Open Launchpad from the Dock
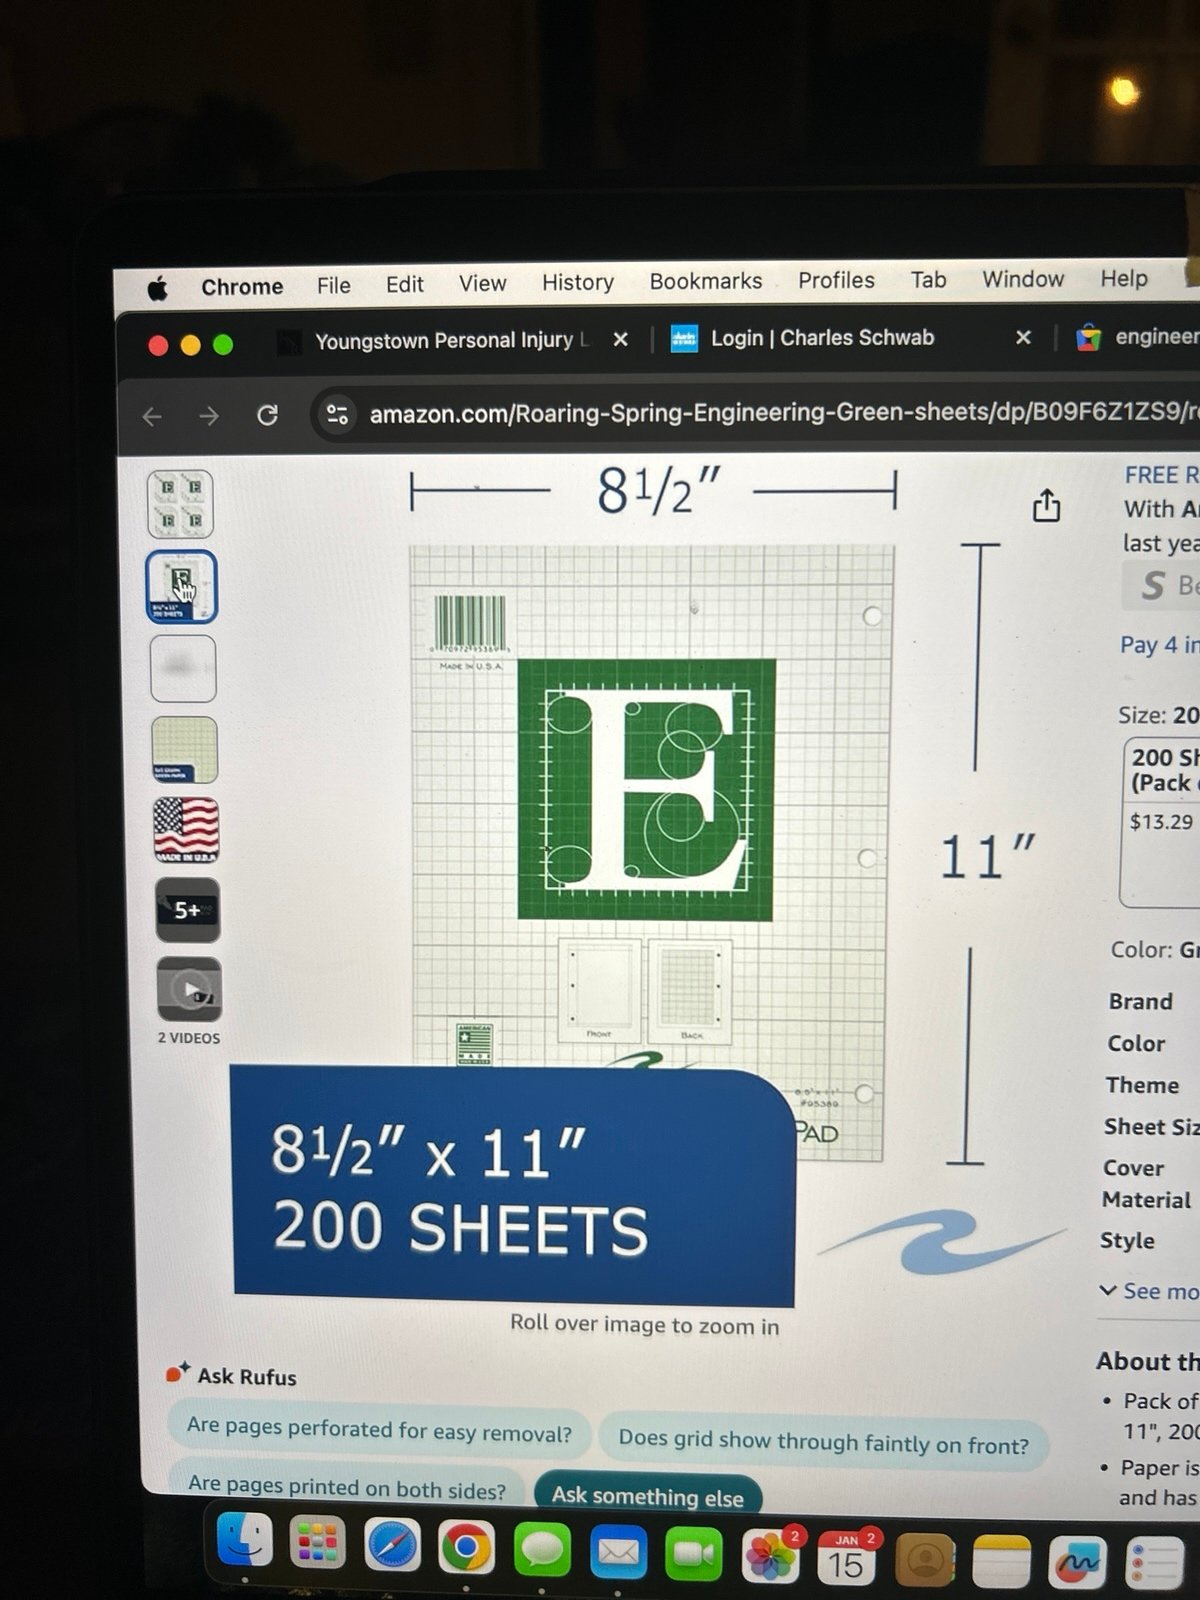Viewport: 1200px width, 1600px height. [318, 1543]
